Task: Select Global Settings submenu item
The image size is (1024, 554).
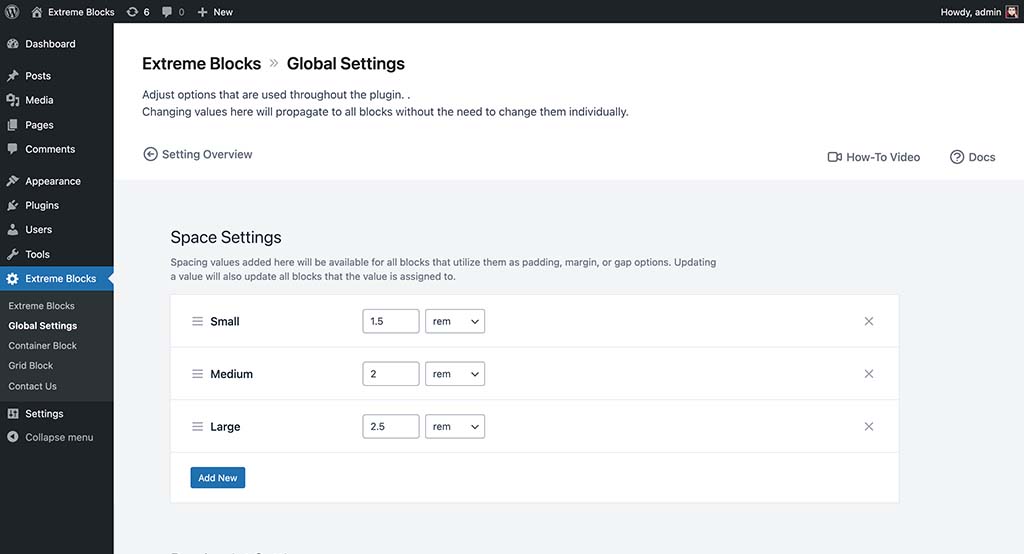Action: coord(42,325)
